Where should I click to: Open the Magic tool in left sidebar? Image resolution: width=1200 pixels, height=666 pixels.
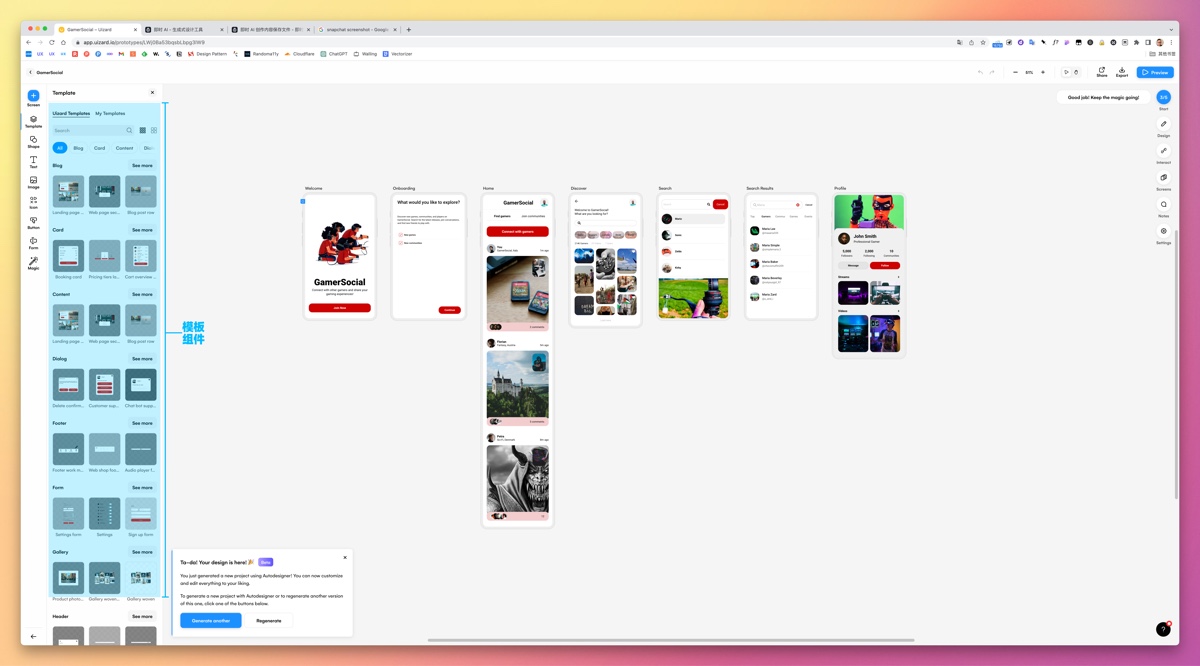33,263
